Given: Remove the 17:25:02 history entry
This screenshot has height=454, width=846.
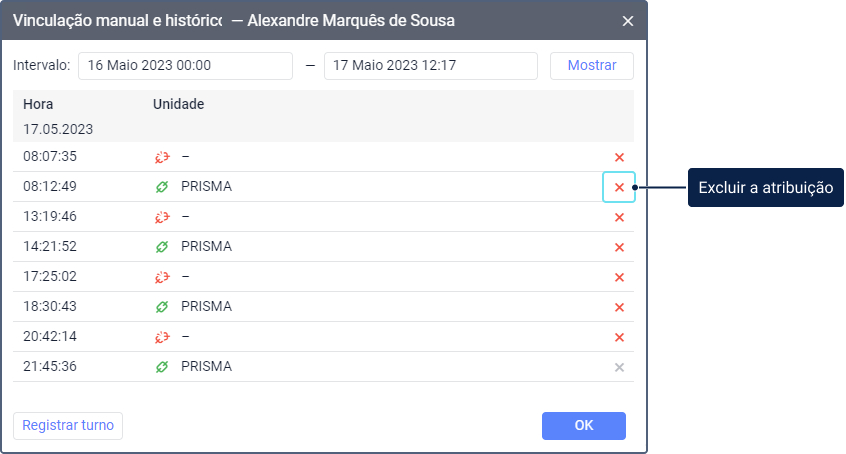Looking at the screenshot, I should (x=619, y=277).
